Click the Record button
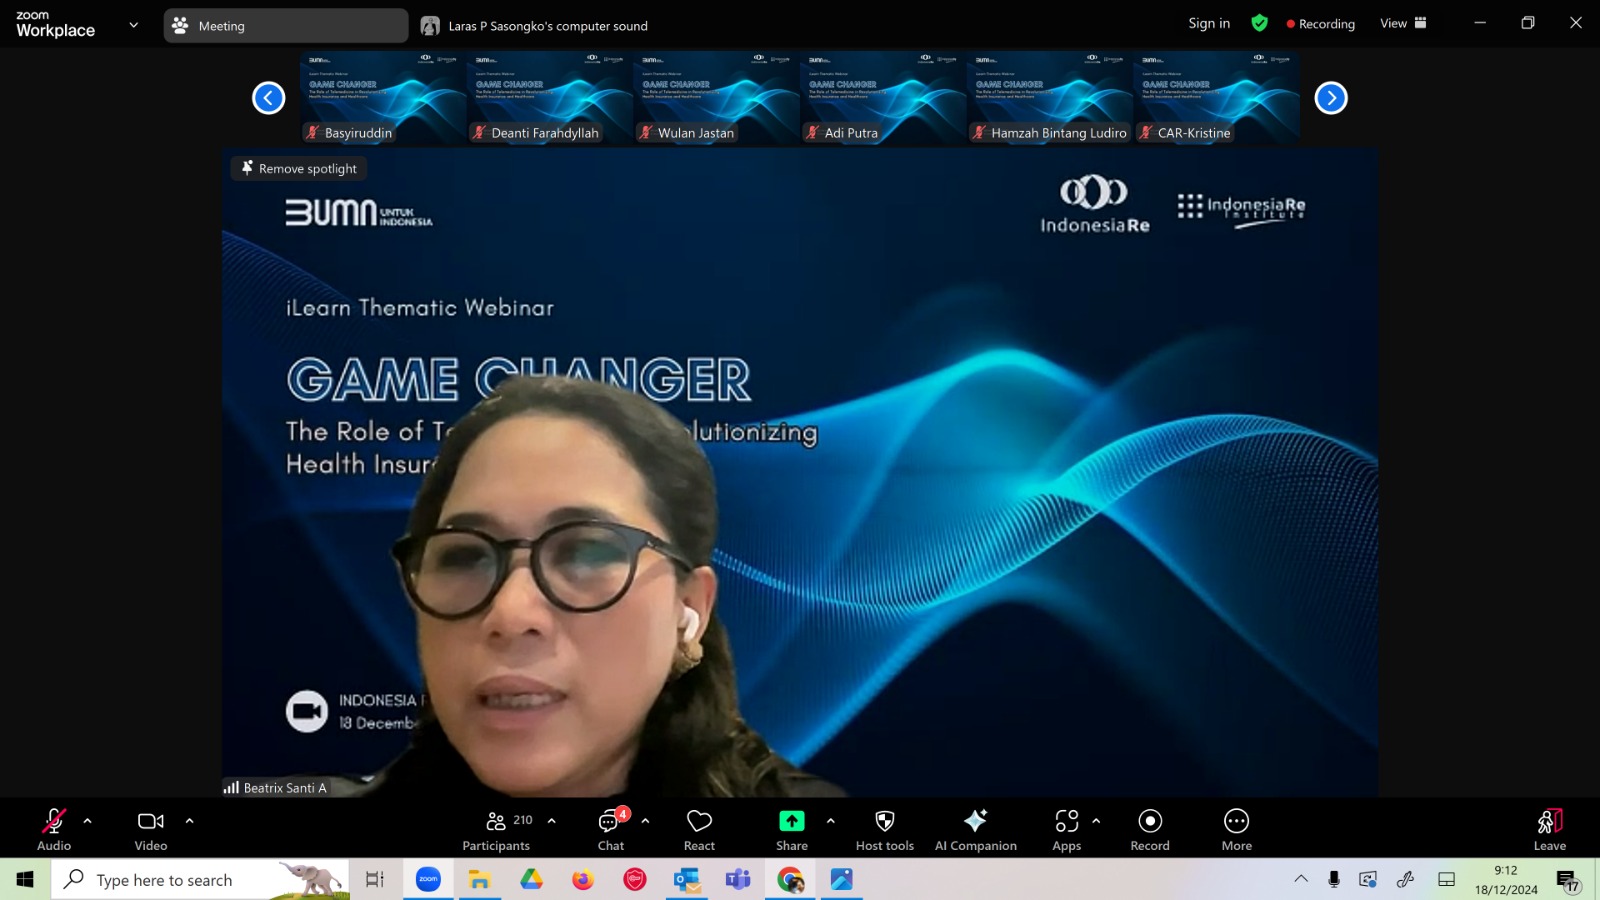This screenshot has width=1600, height=900. pos(1150,830)
